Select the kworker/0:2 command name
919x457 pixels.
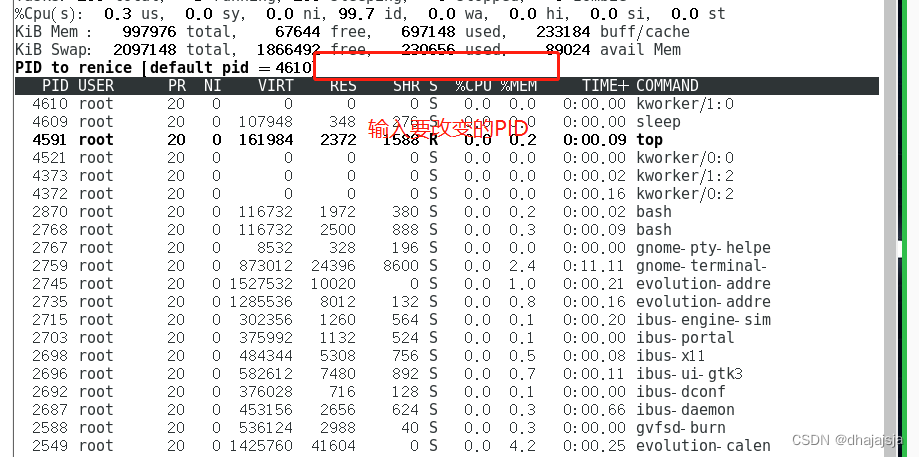[x=685, y=194]
